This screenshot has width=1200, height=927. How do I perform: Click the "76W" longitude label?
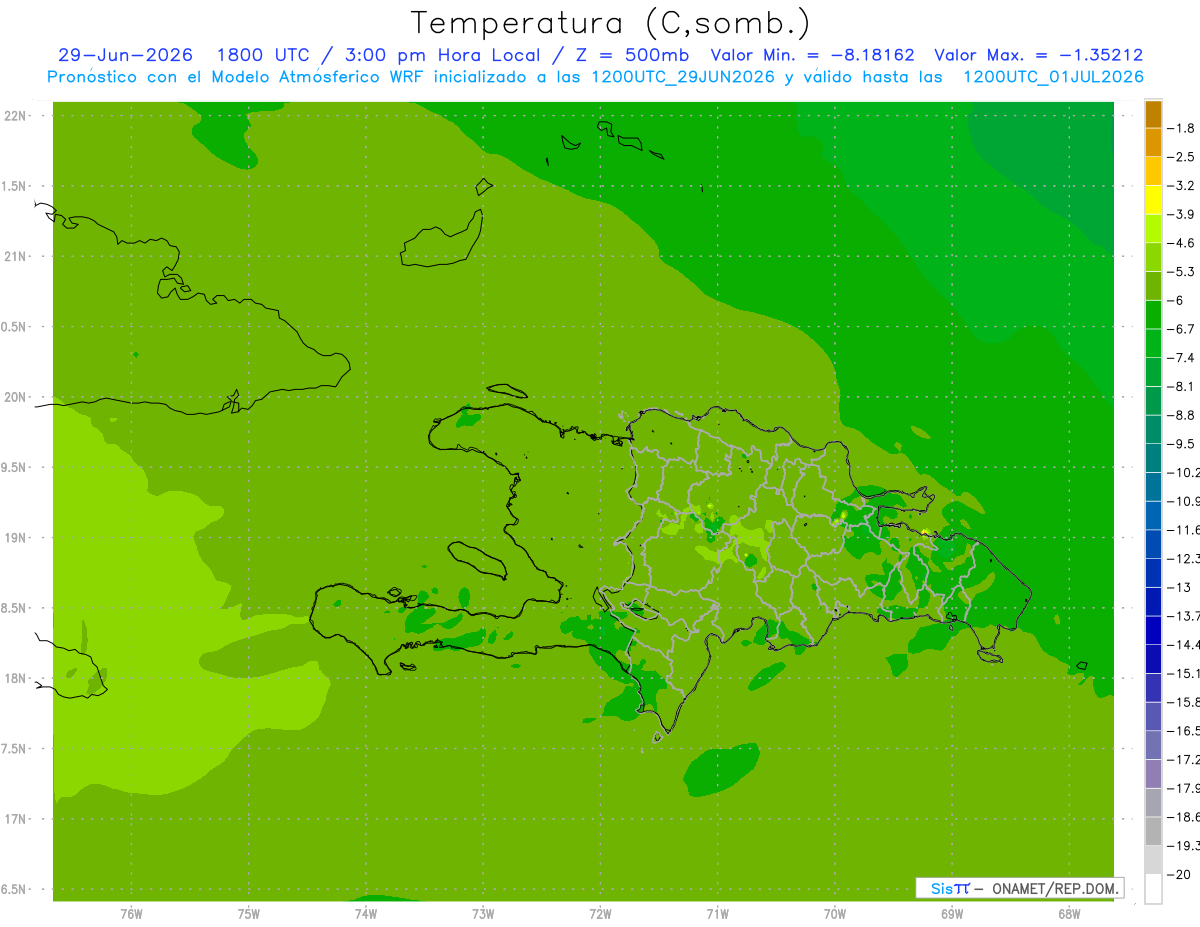[131, 913]
